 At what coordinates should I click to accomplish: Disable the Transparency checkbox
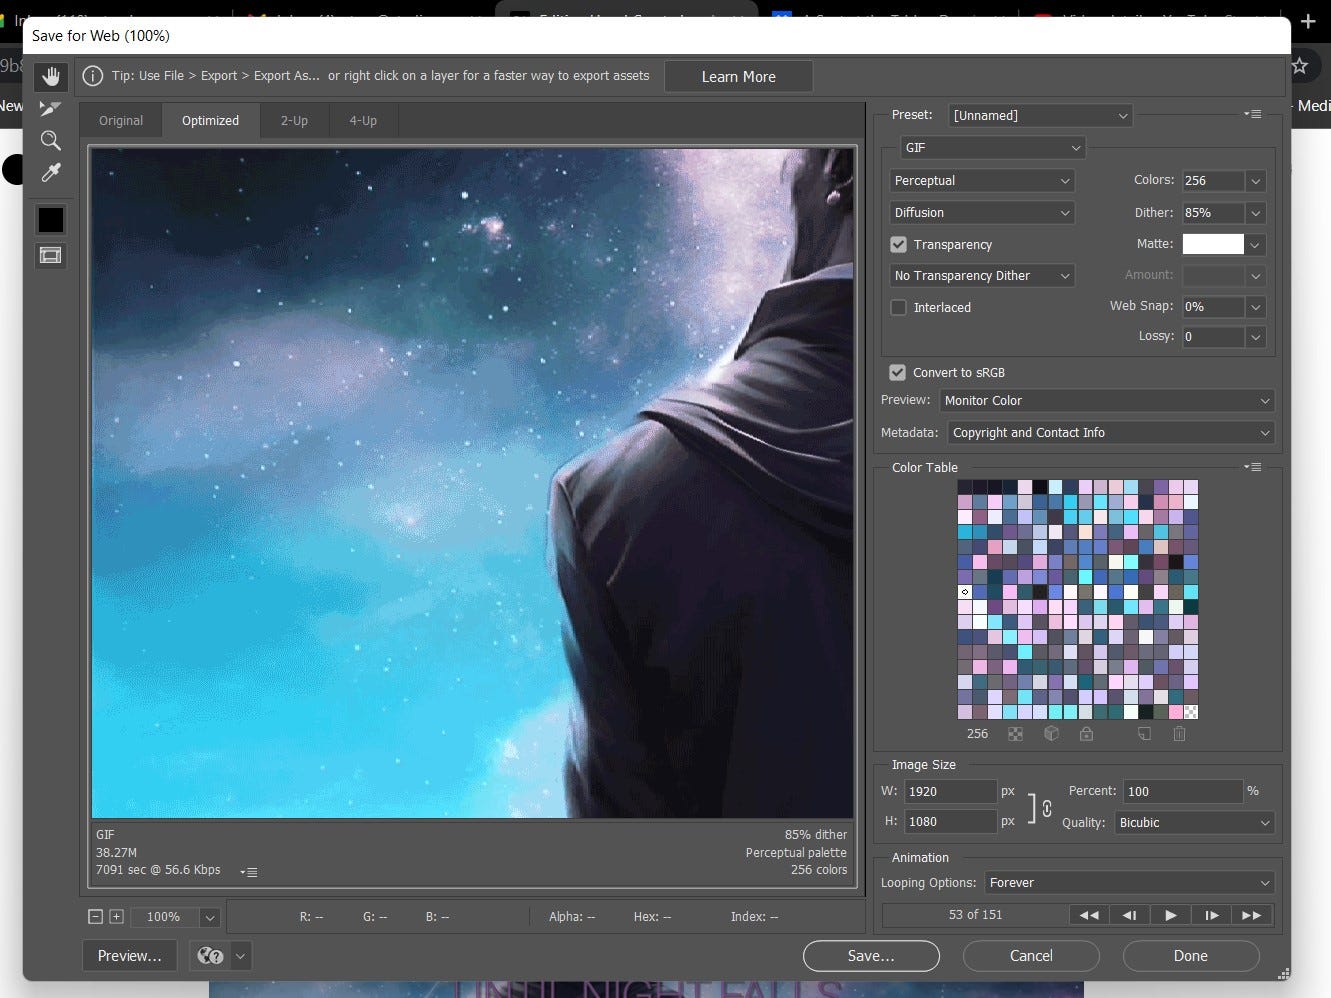point(898,244)
